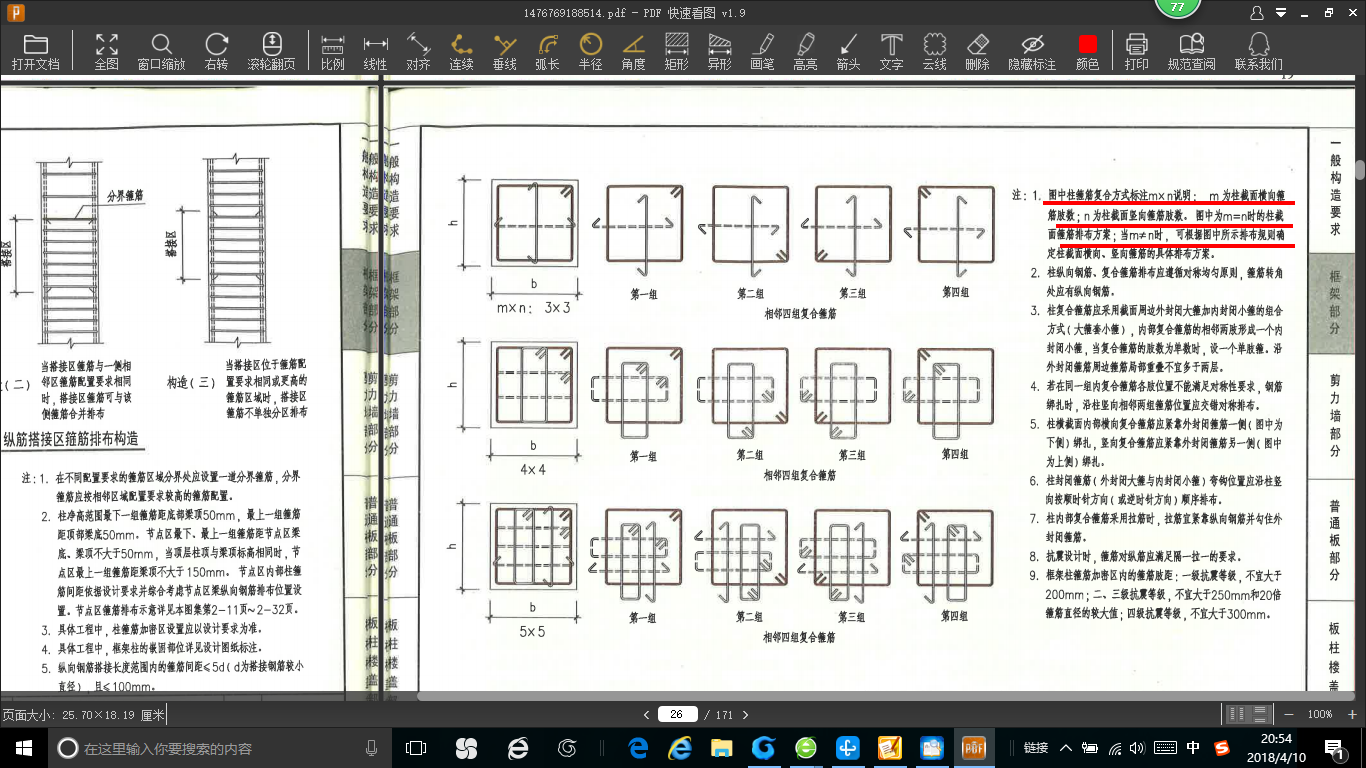Click the Windows search box
Image resolution: width=1366 pixels, height=768 pixels.
pos(218,747)
